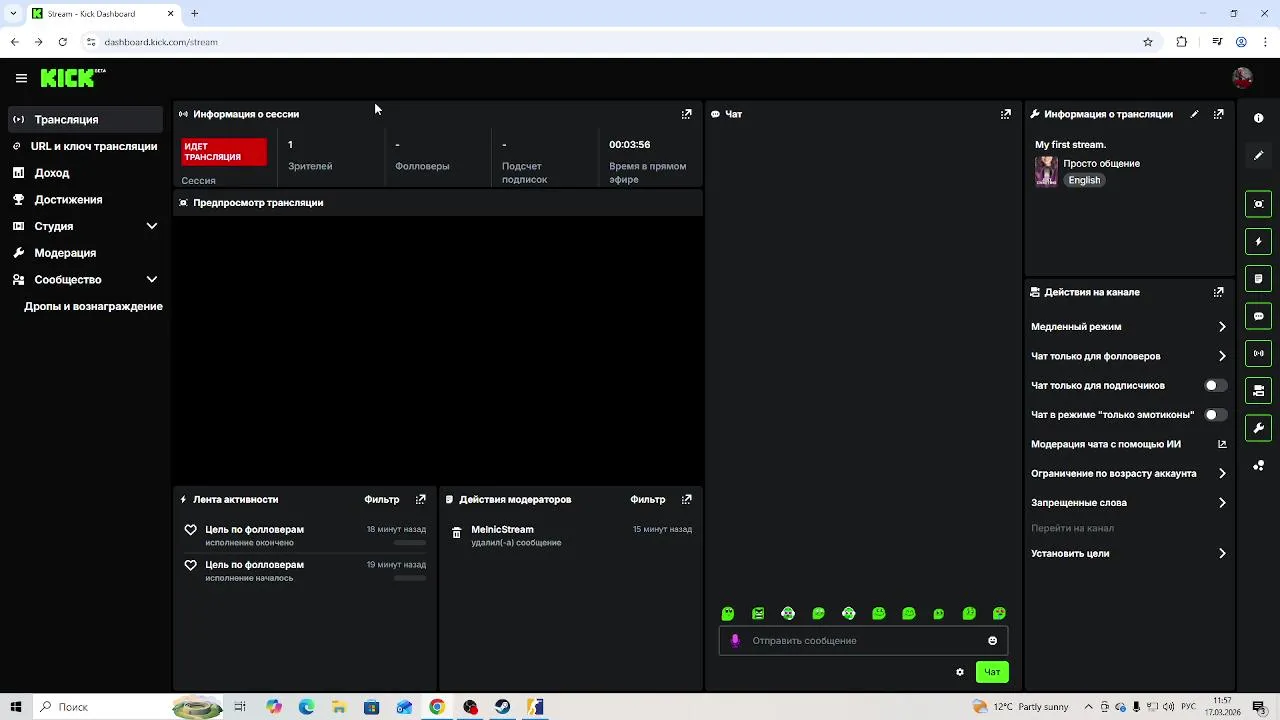Click the Отправить сообщение chat input field
Image resolution: width=1280 pixels, height=720 pixels.
(x=863, y=641)
